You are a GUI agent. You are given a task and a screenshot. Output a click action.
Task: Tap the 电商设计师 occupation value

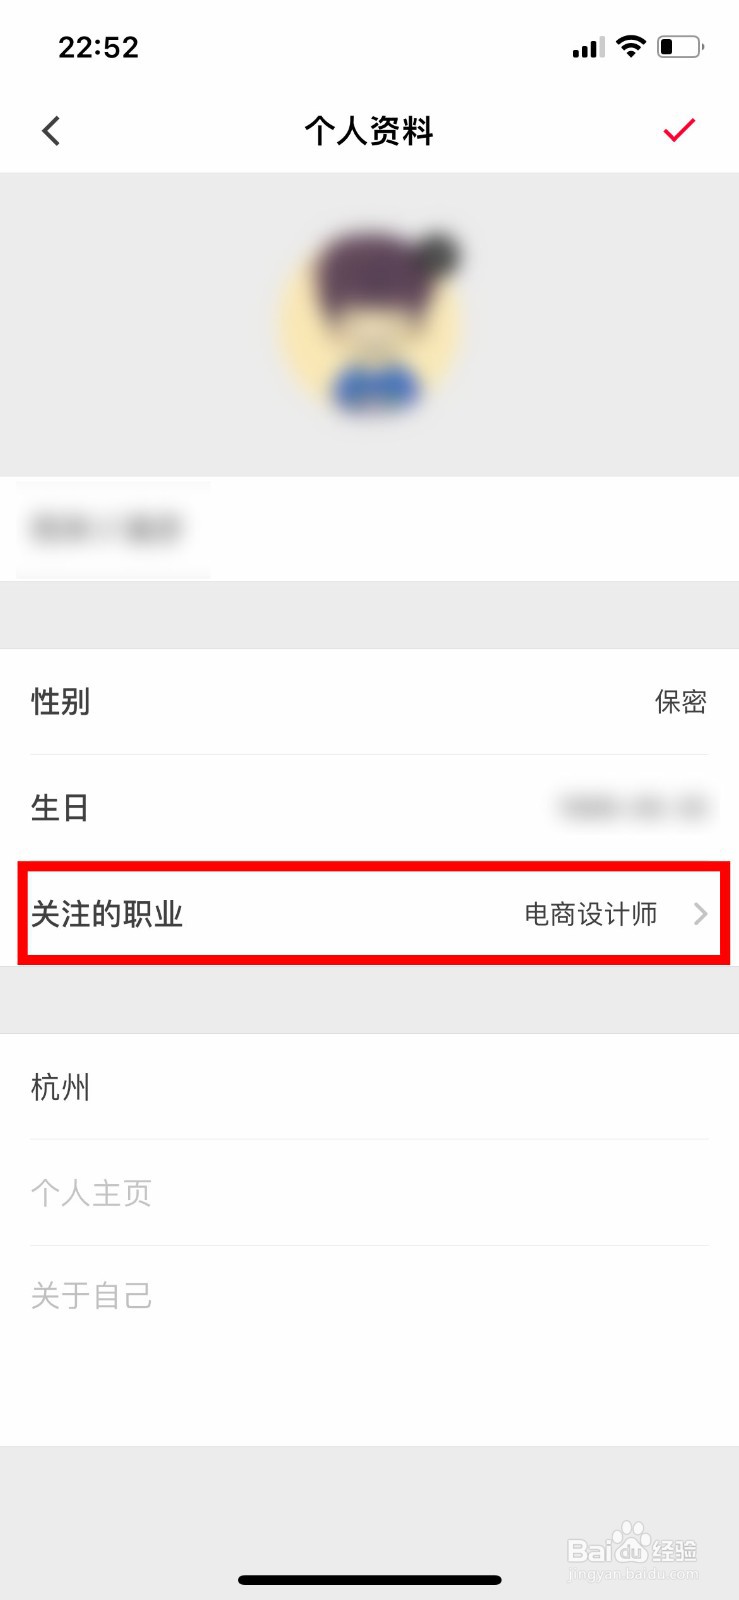point(591,914)
